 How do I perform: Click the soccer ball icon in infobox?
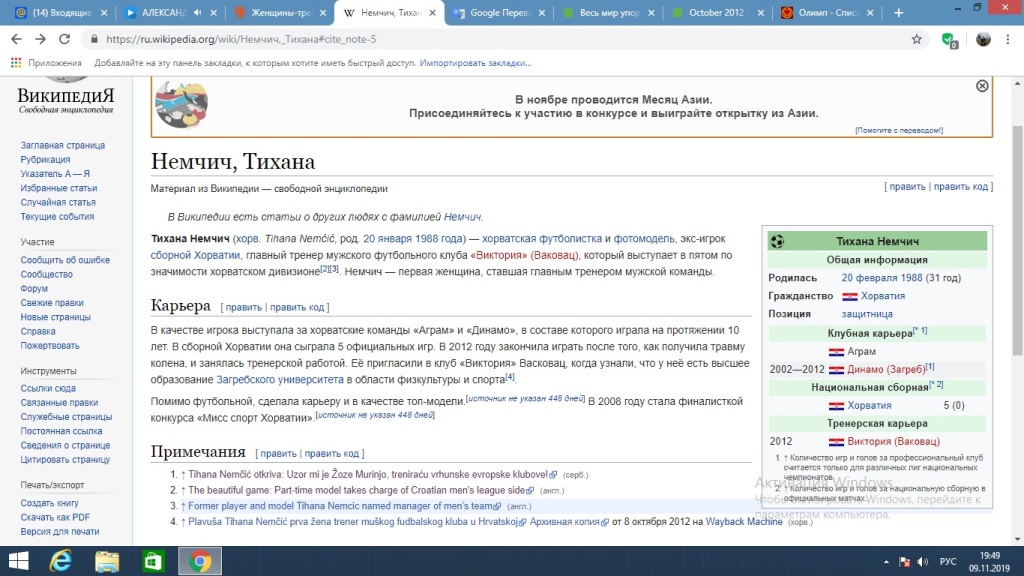tap(777, 241)
